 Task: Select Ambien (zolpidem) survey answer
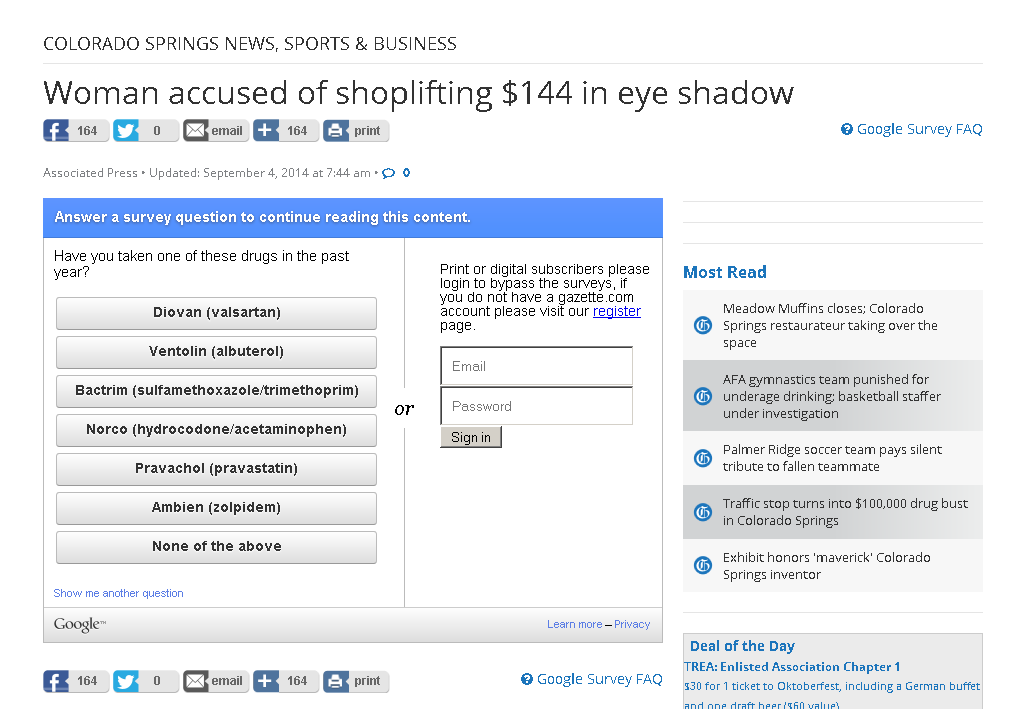216,508
